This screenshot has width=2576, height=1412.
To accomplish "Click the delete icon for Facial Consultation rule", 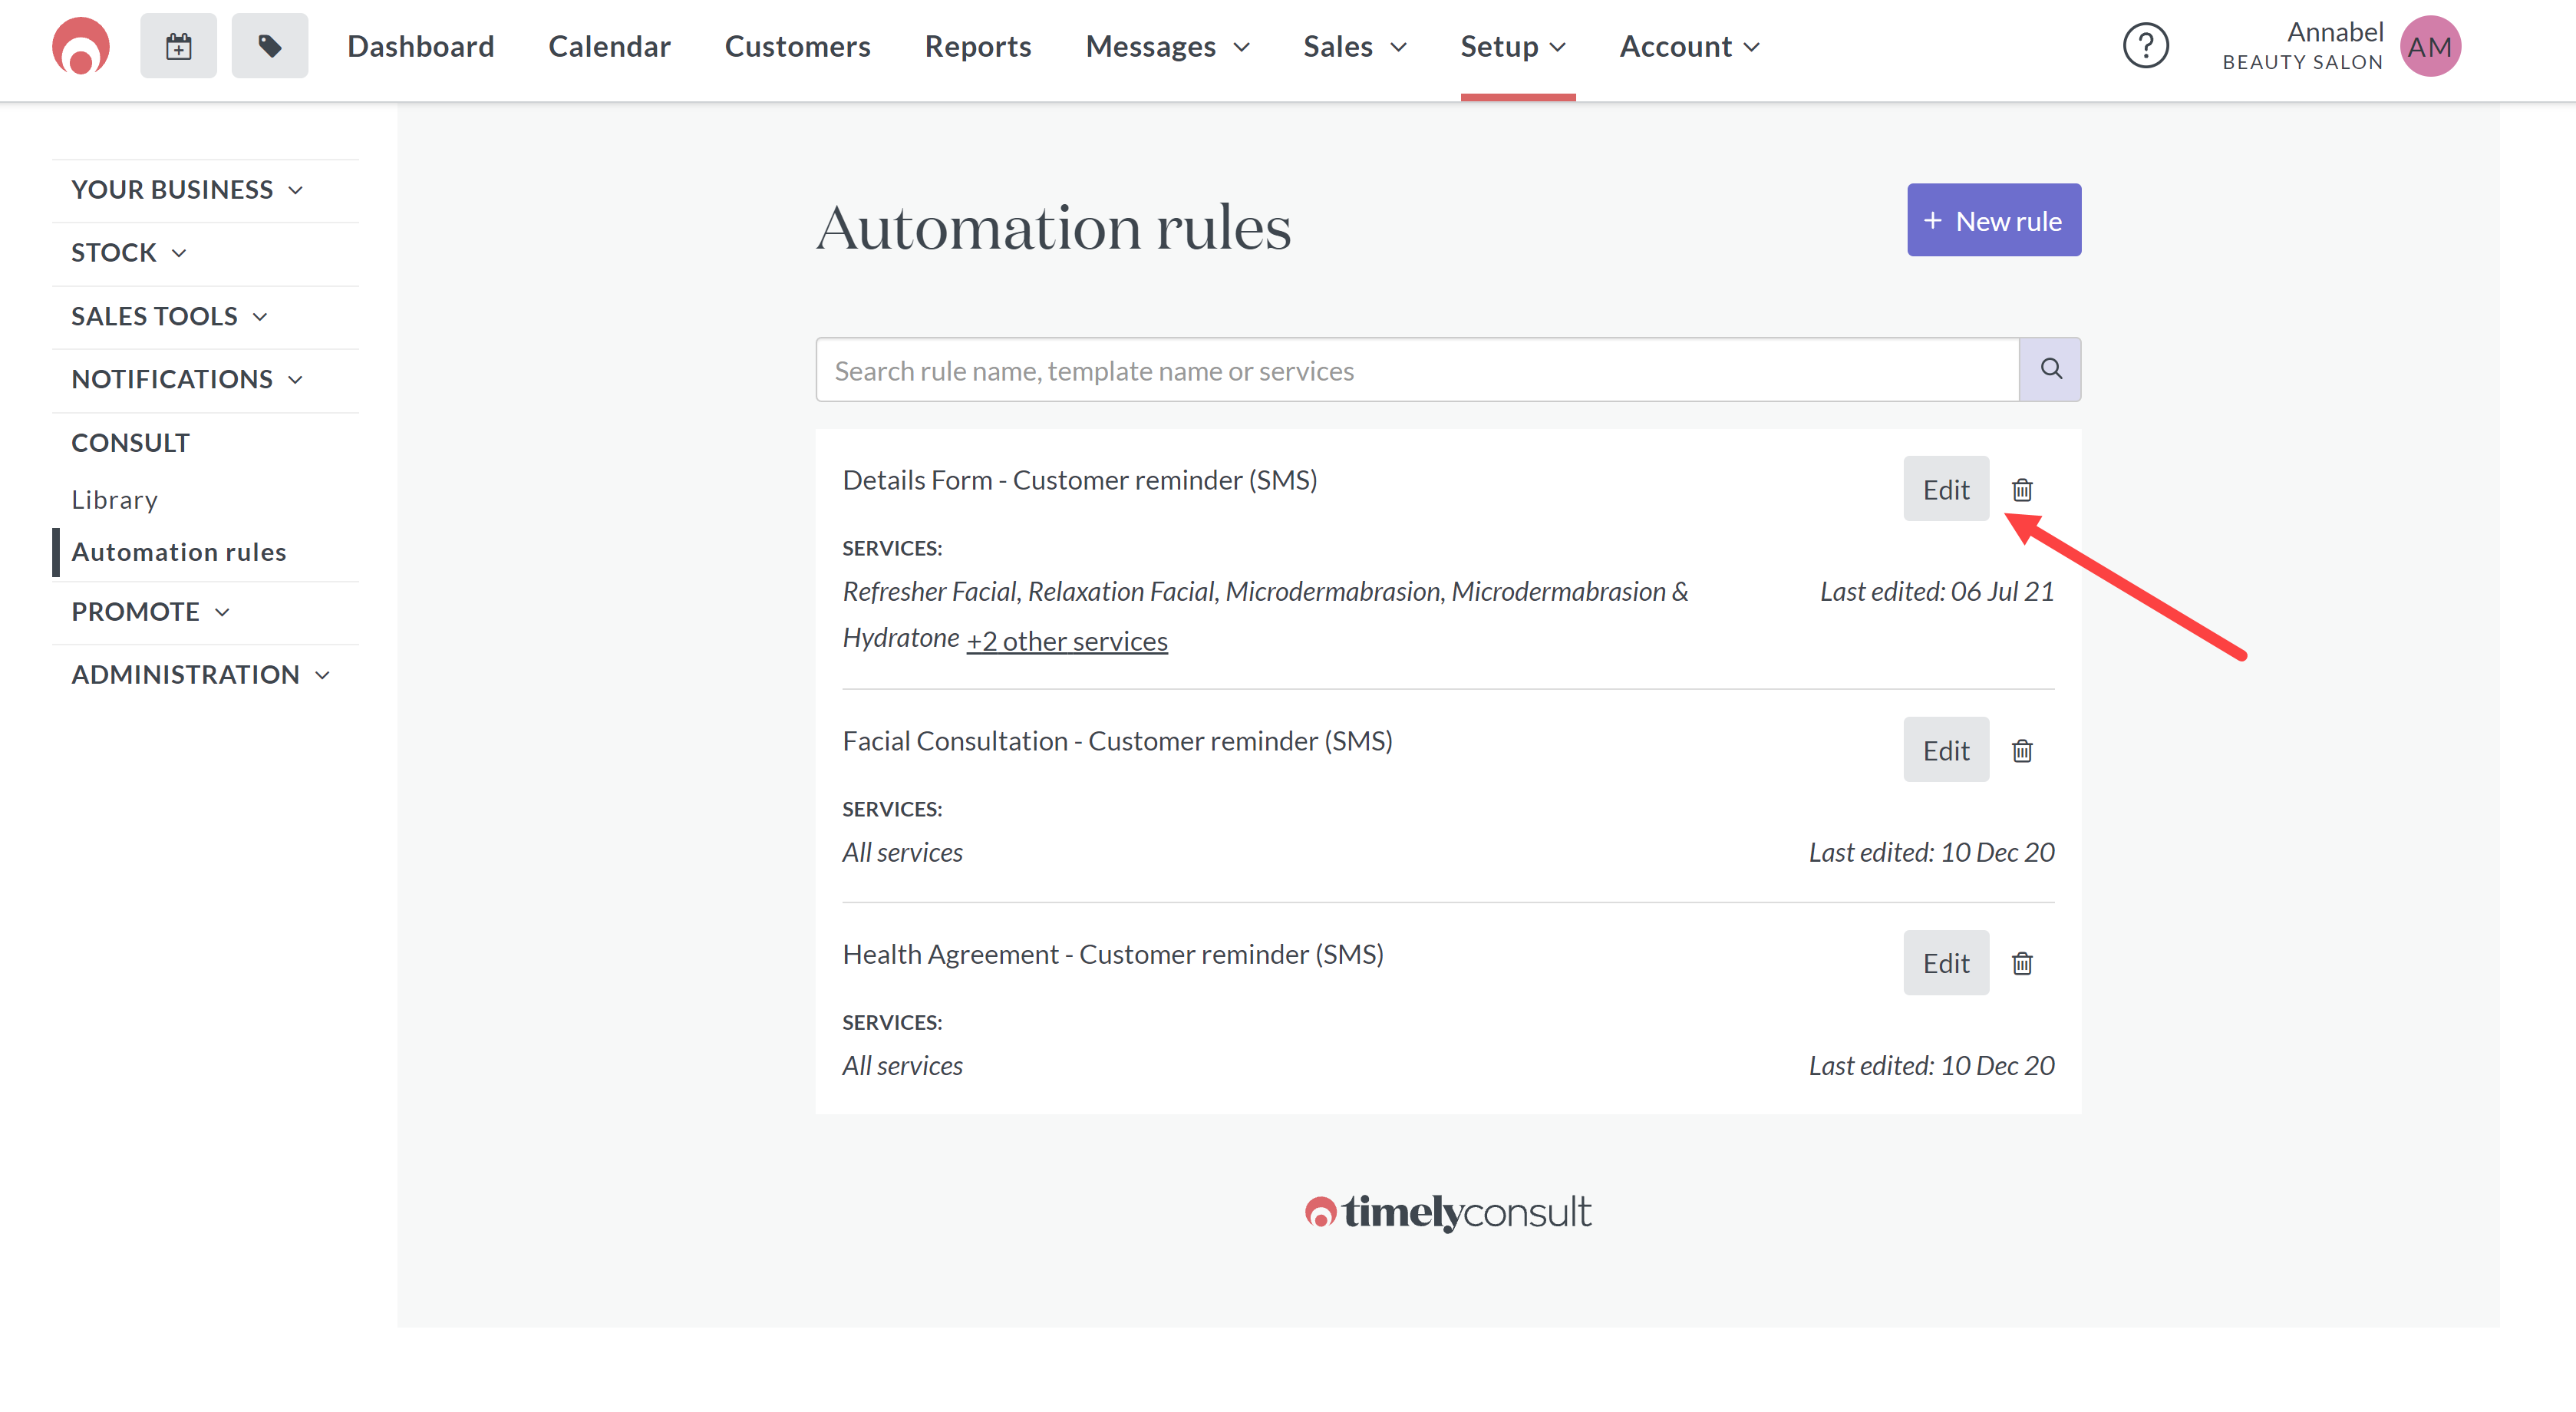I will point(2021,751).
